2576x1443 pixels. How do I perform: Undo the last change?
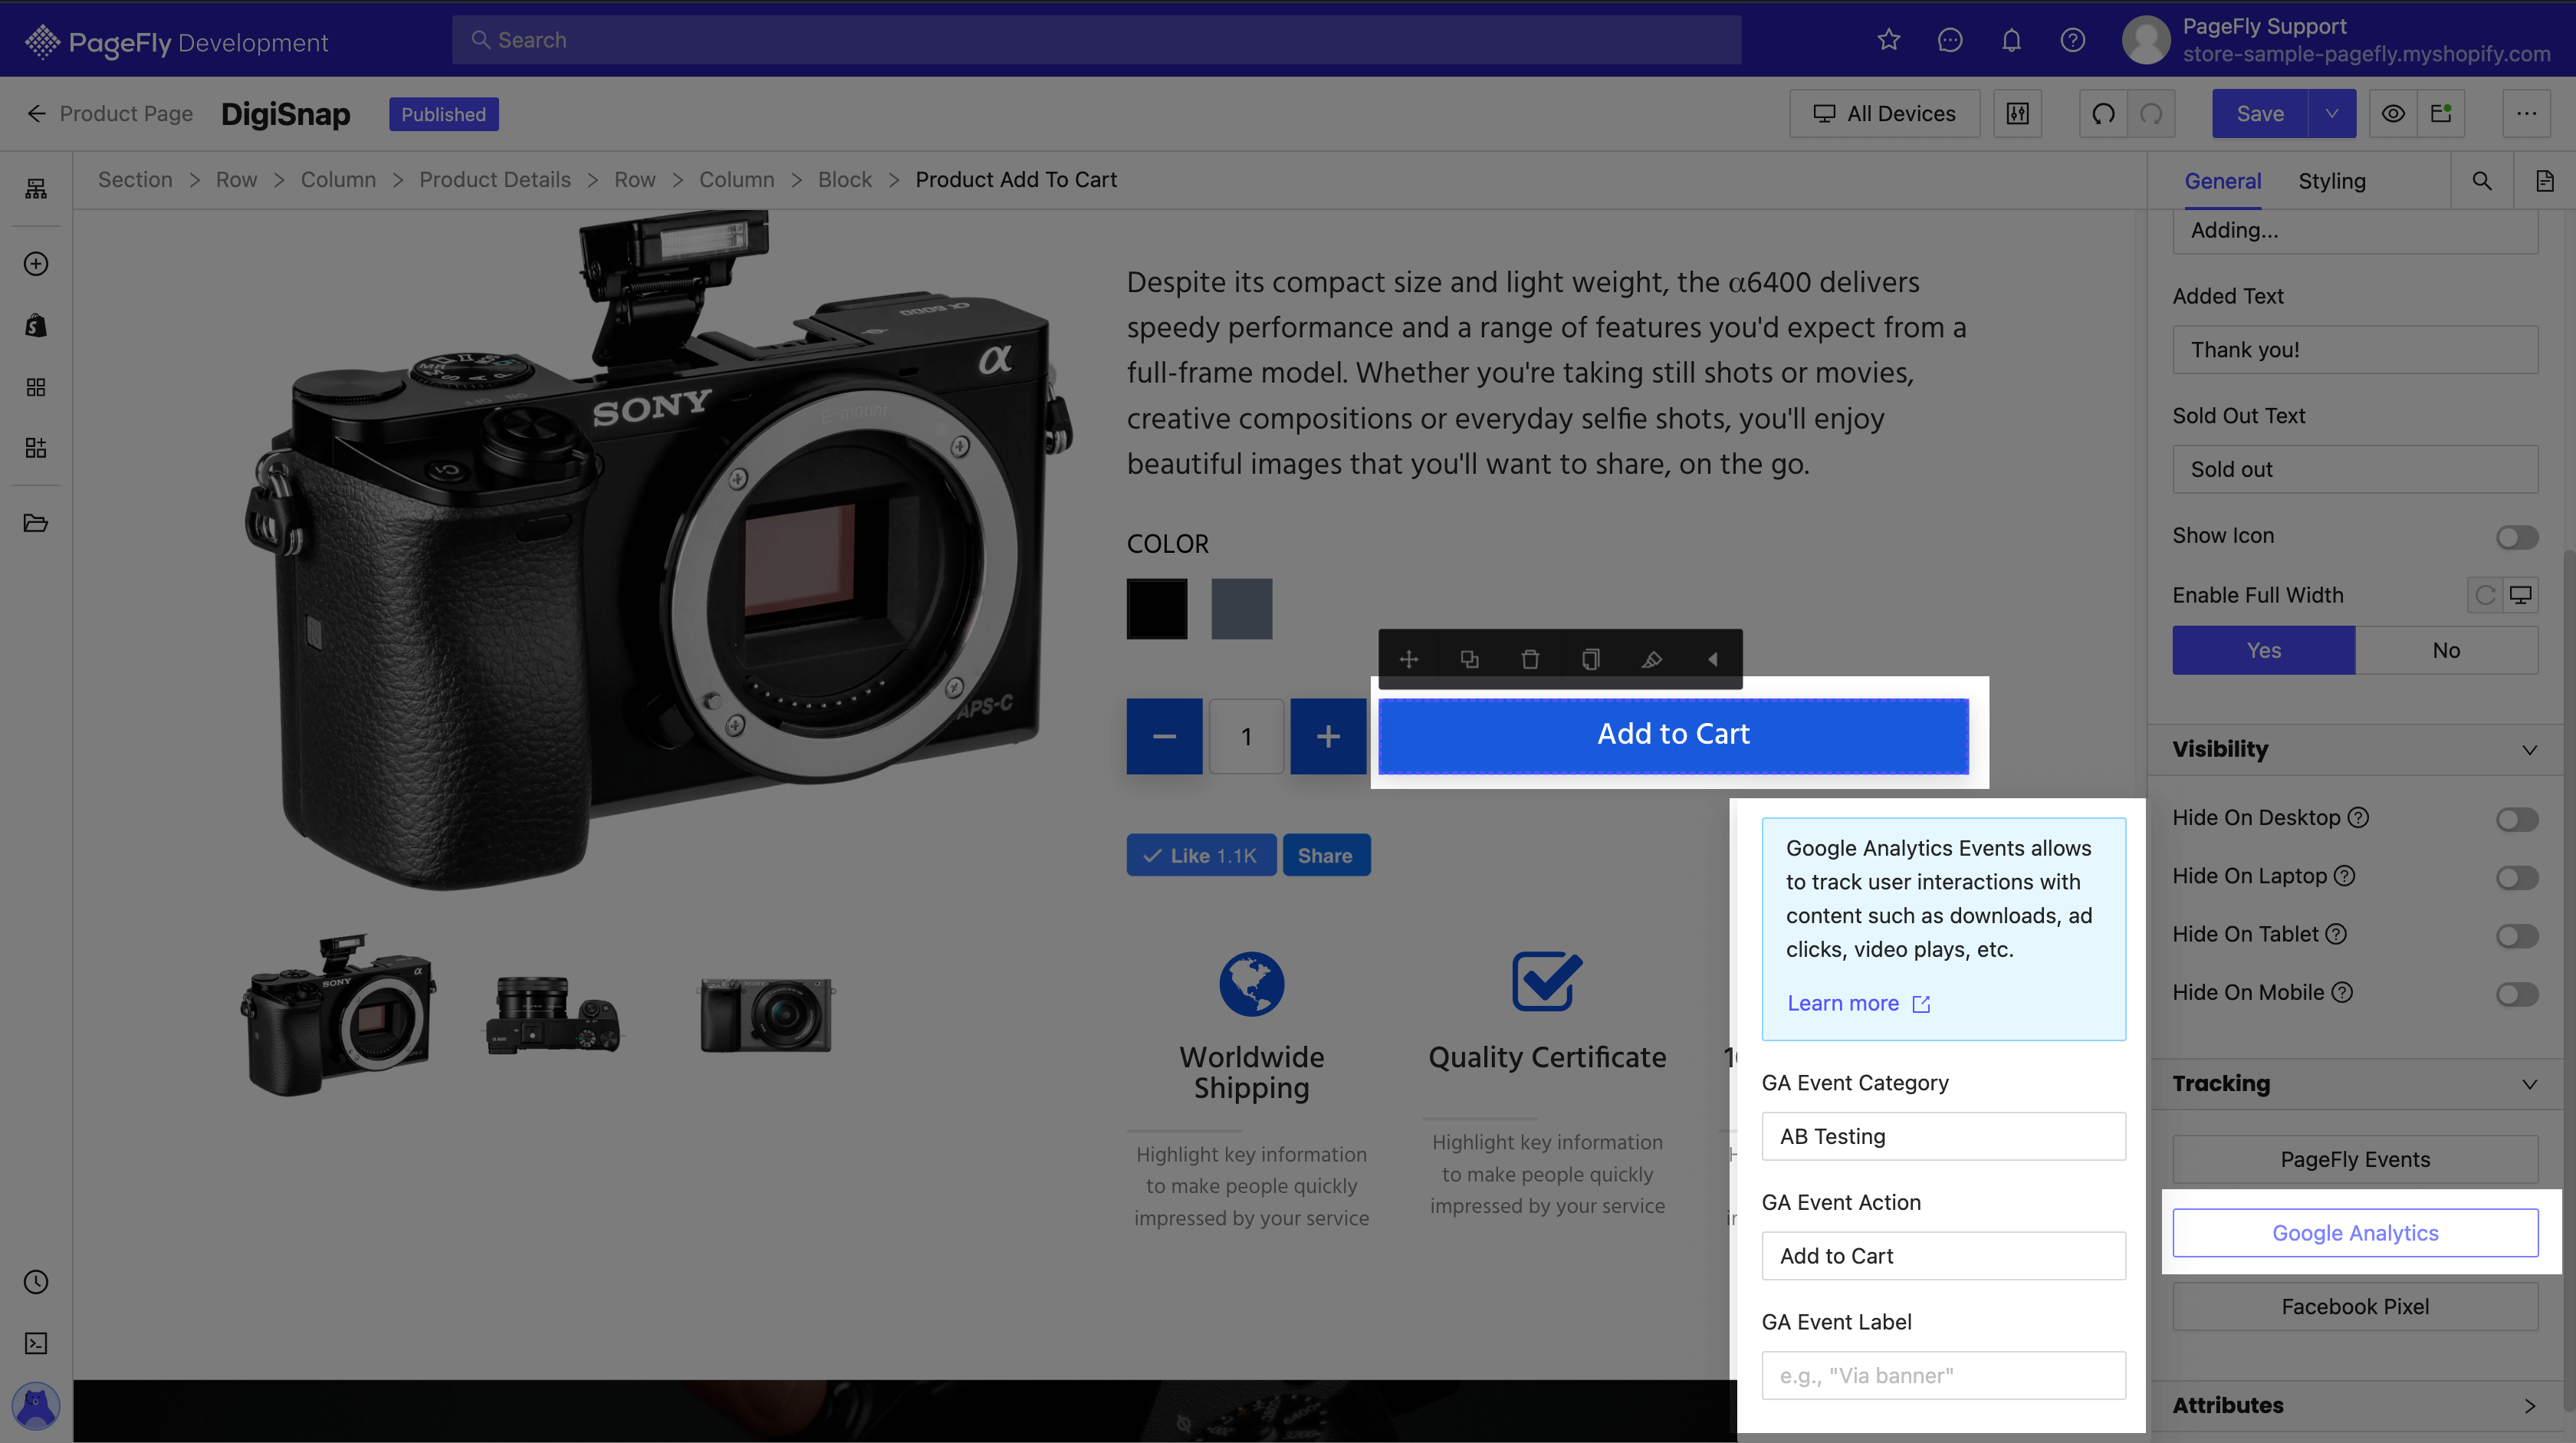[2103, 114]
